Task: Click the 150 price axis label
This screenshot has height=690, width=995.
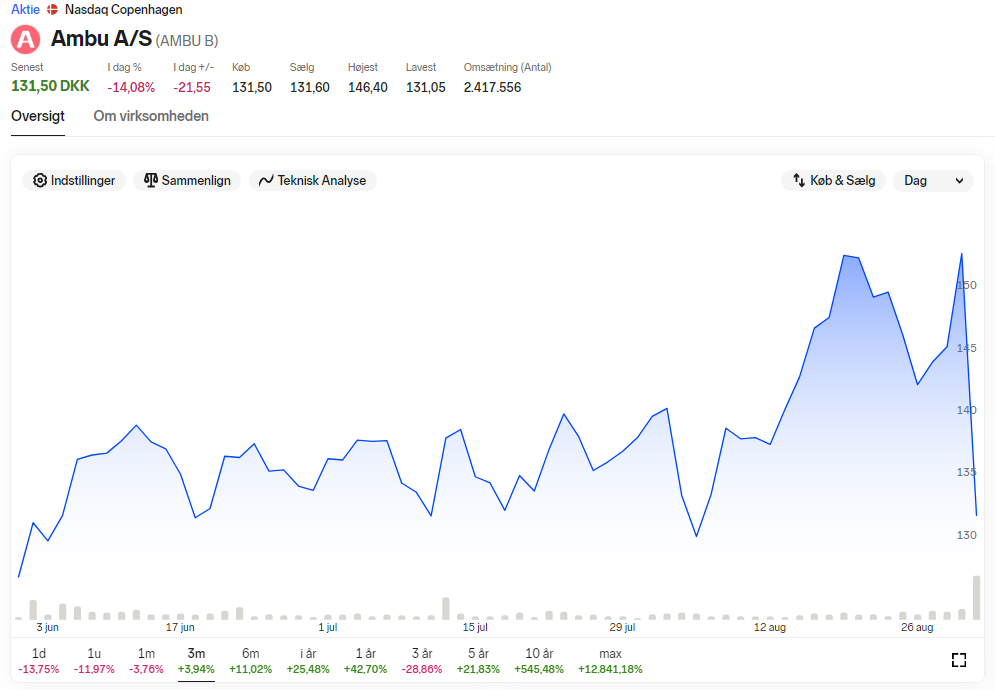Action: coord(966,285)
